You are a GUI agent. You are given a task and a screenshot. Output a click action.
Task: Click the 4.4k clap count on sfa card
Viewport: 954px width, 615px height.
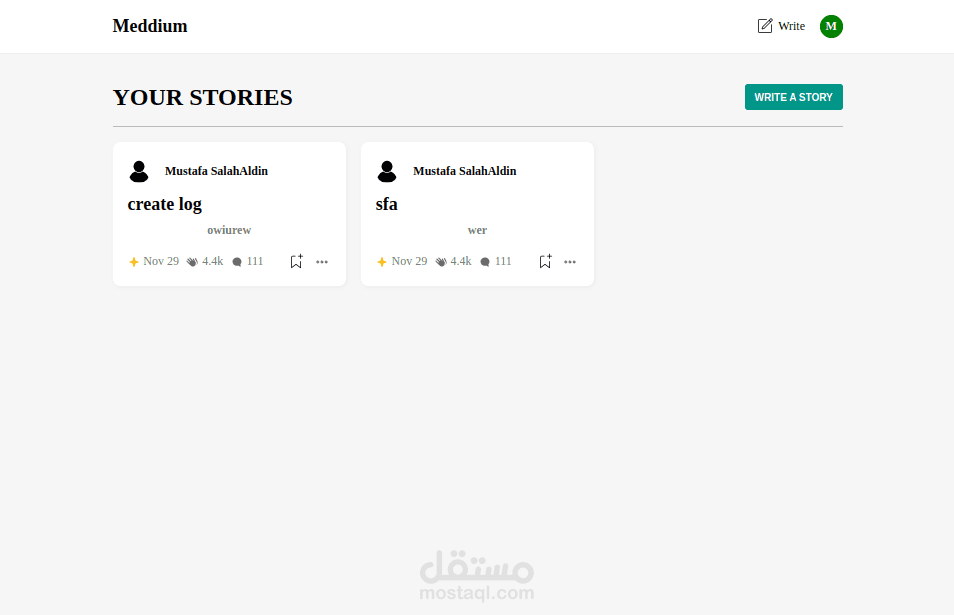click(461, 261)
